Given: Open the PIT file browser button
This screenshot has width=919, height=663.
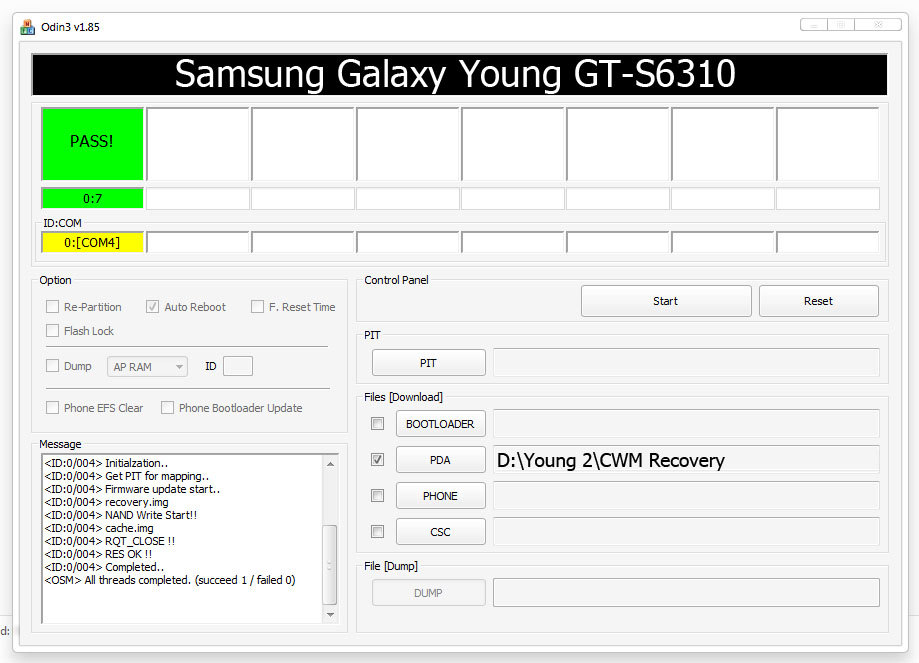Looking at the screenshot, I should [x=428, y=363].
